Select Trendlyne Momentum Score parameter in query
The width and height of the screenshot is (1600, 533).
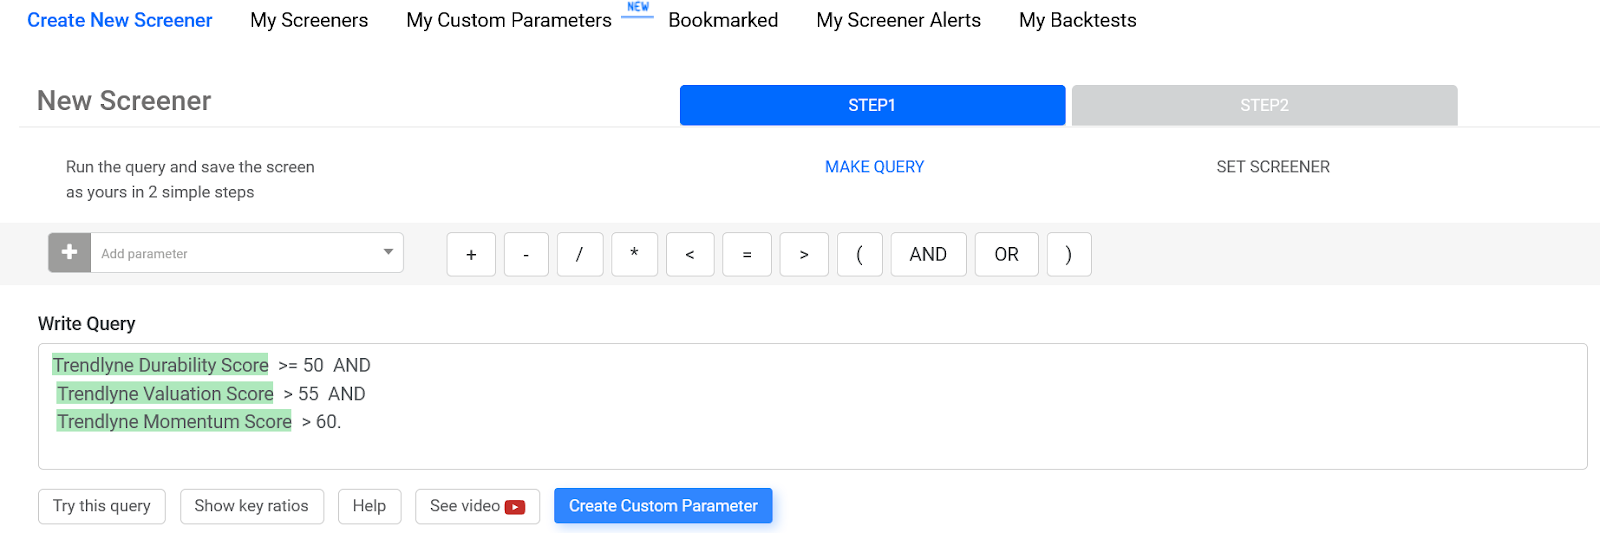click(x=174, y=422)
